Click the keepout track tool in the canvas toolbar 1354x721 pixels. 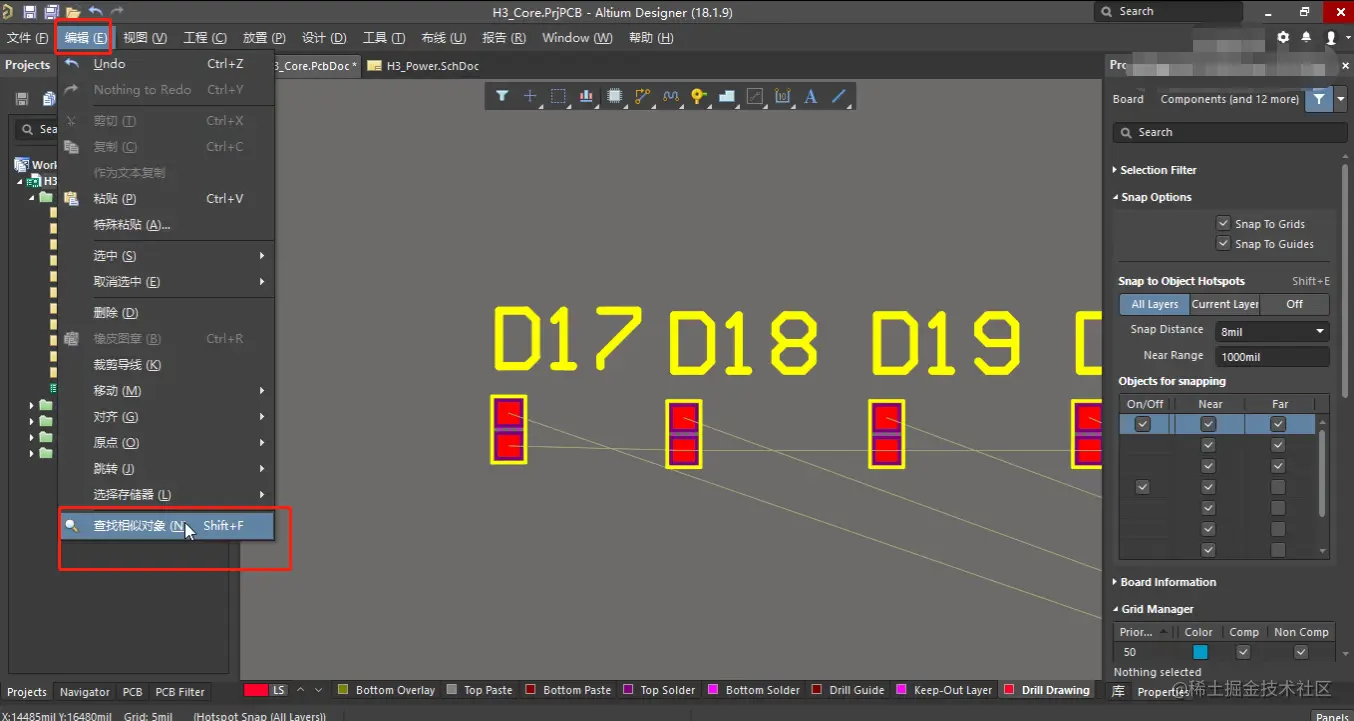[755, 96]
